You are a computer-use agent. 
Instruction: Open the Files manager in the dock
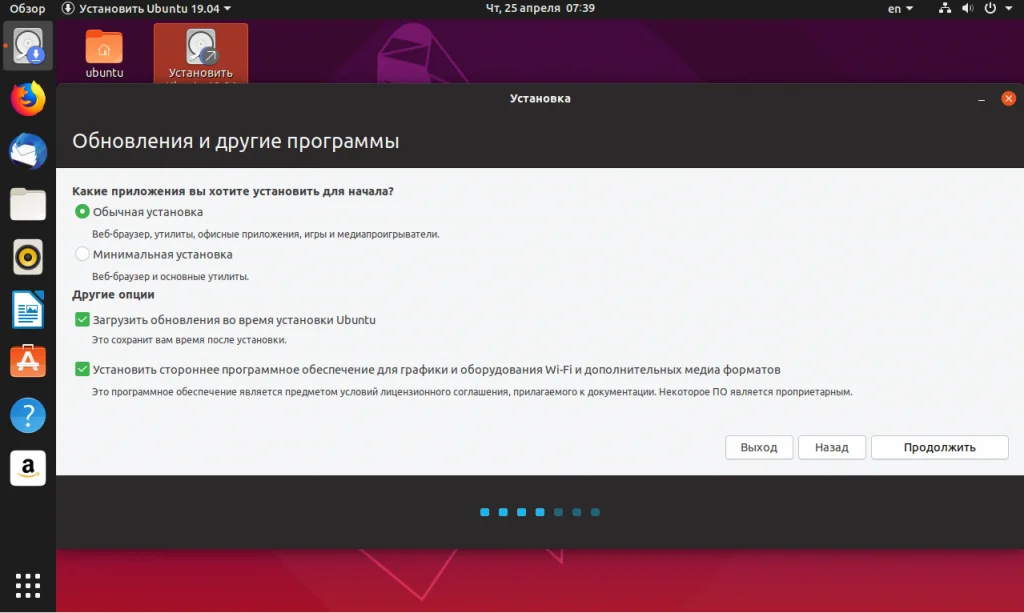[27, 204]
